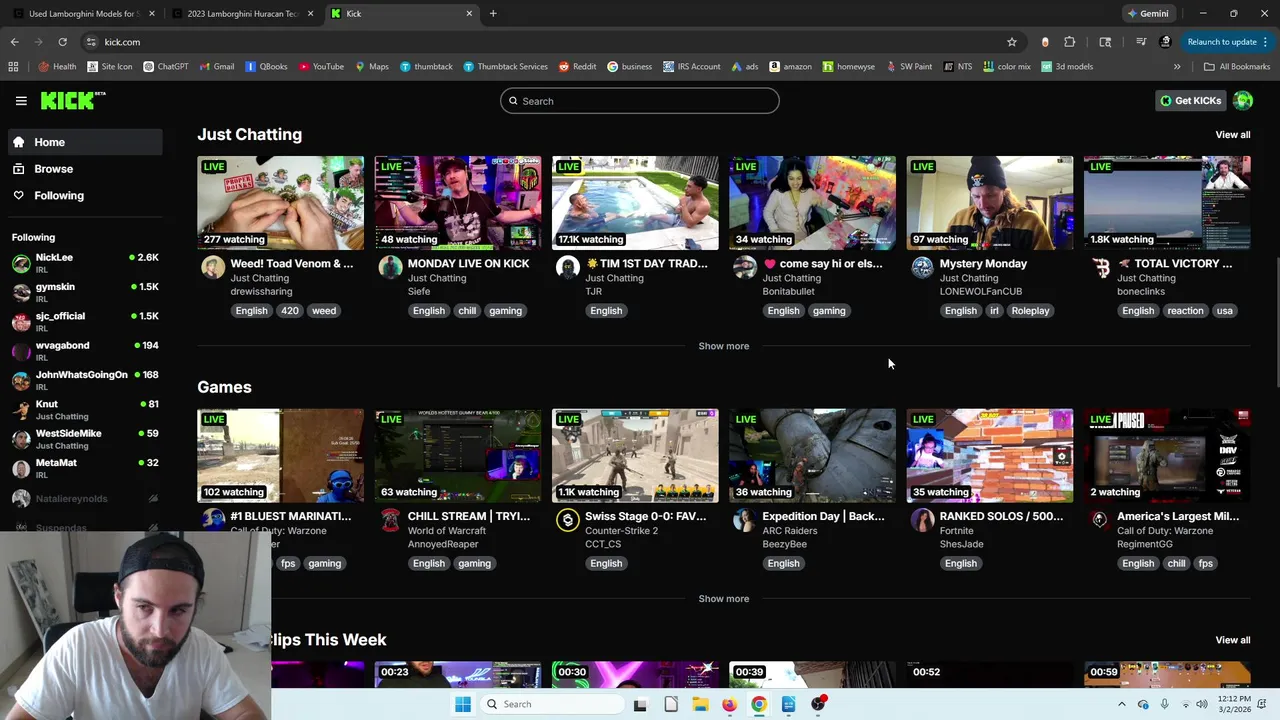Click Siefe channel avatar
This screenshot has width=1280, height=720.
click(390, 267)
